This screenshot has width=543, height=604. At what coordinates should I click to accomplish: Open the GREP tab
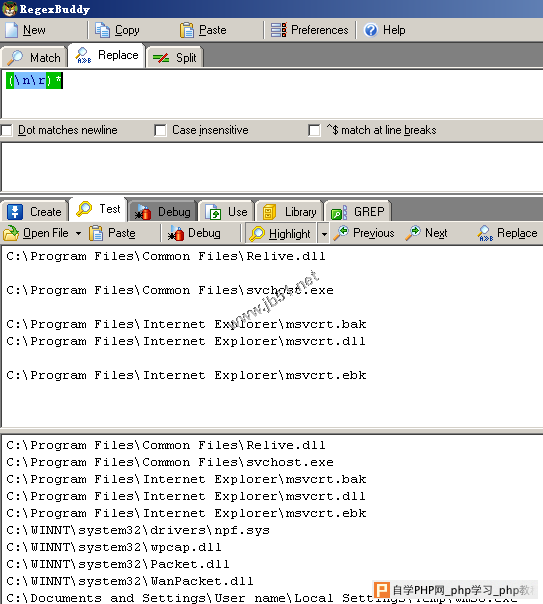point(358,212)
